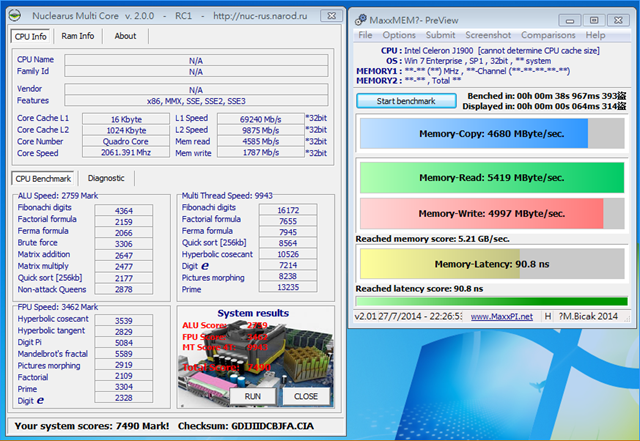The image size is (640, 441).
Task: Click the Vendor field
Action: coord(196,89)
